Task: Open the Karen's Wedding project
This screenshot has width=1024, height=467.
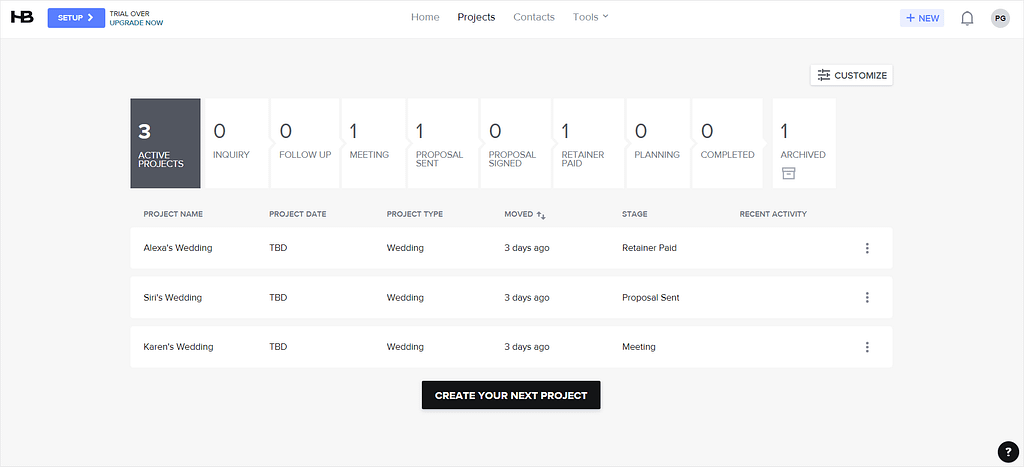Action: (178, 347)
